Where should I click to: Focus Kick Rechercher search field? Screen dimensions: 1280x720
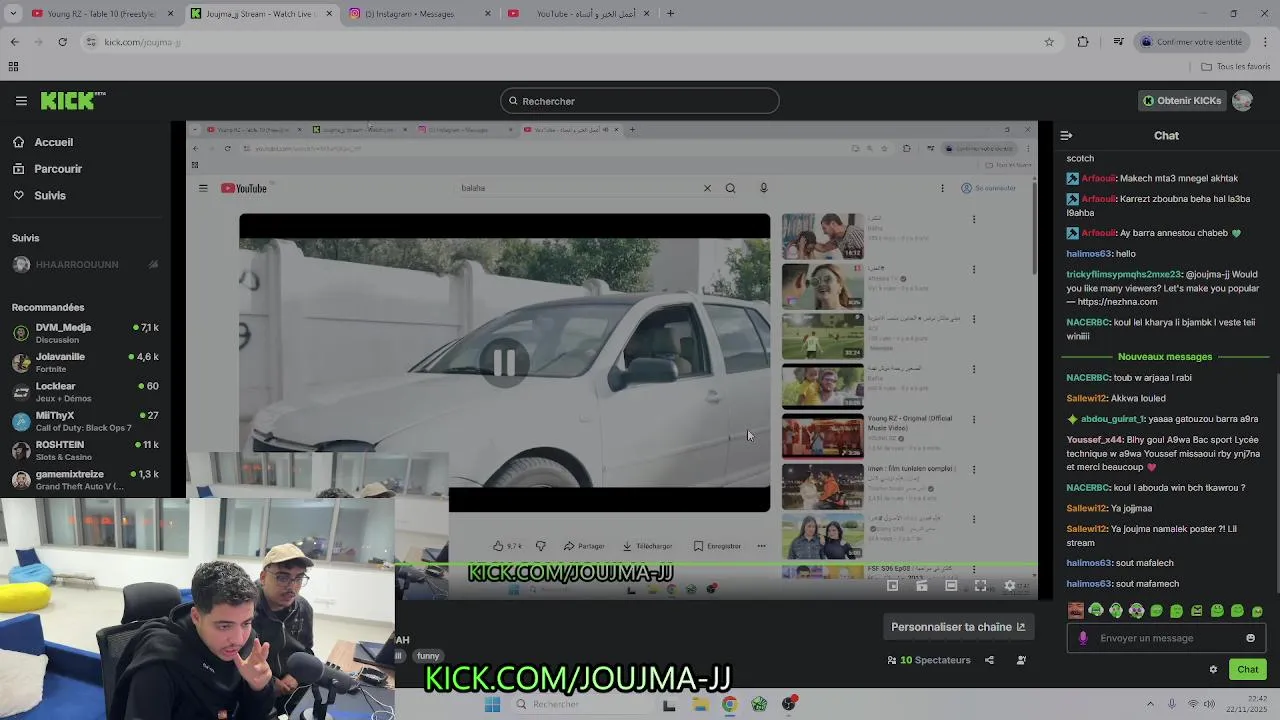(x=640, y=101)
